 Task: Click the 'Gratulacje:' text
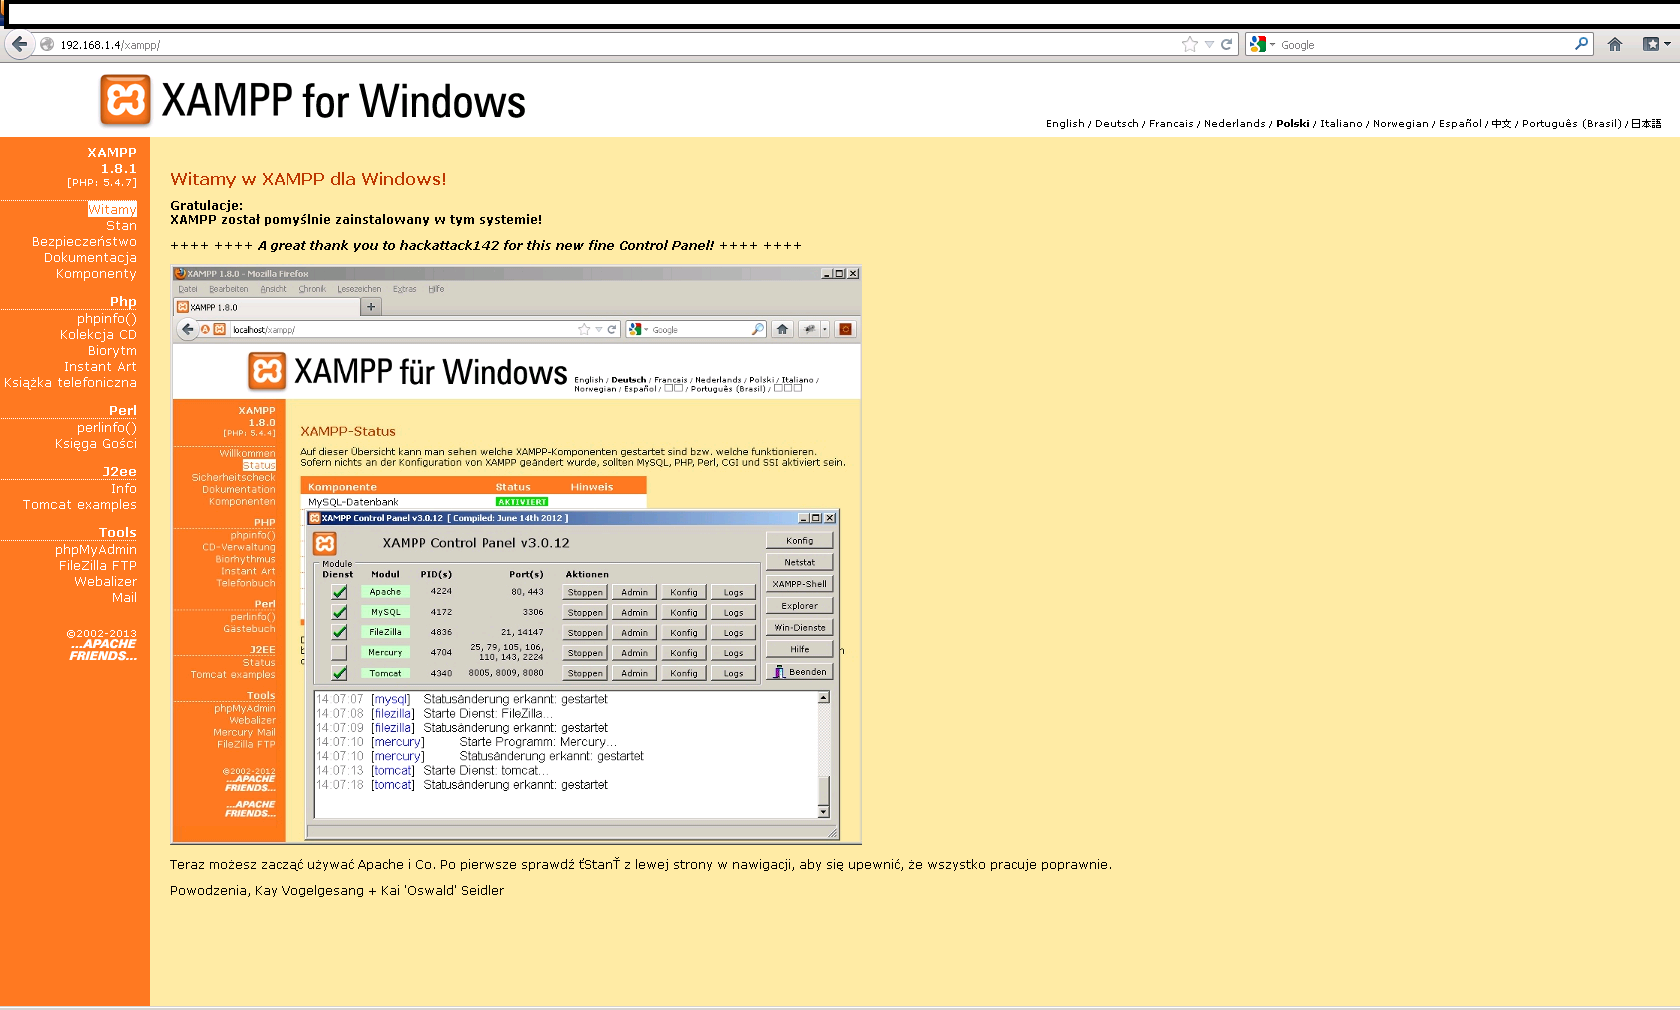pyautogui.click(x=206, y=205)
